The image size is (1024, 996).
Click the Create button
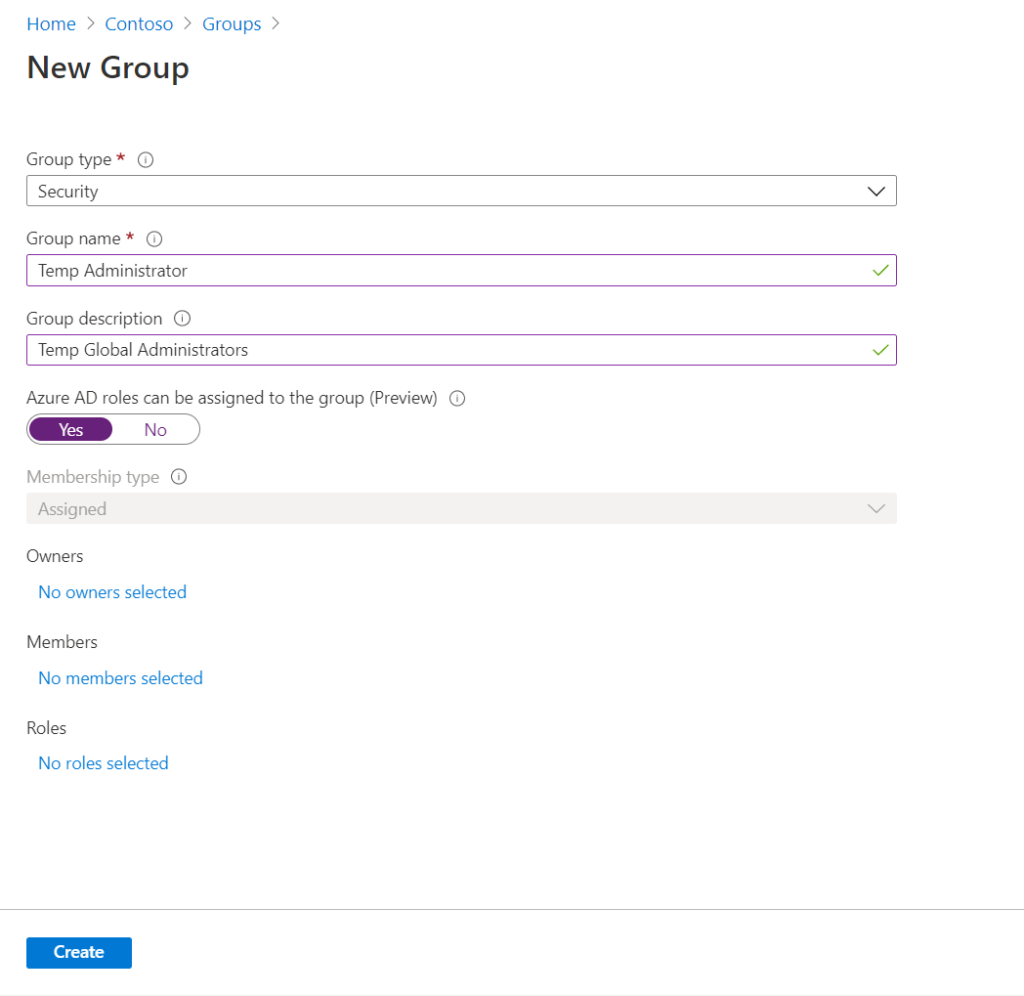point(78,952)
